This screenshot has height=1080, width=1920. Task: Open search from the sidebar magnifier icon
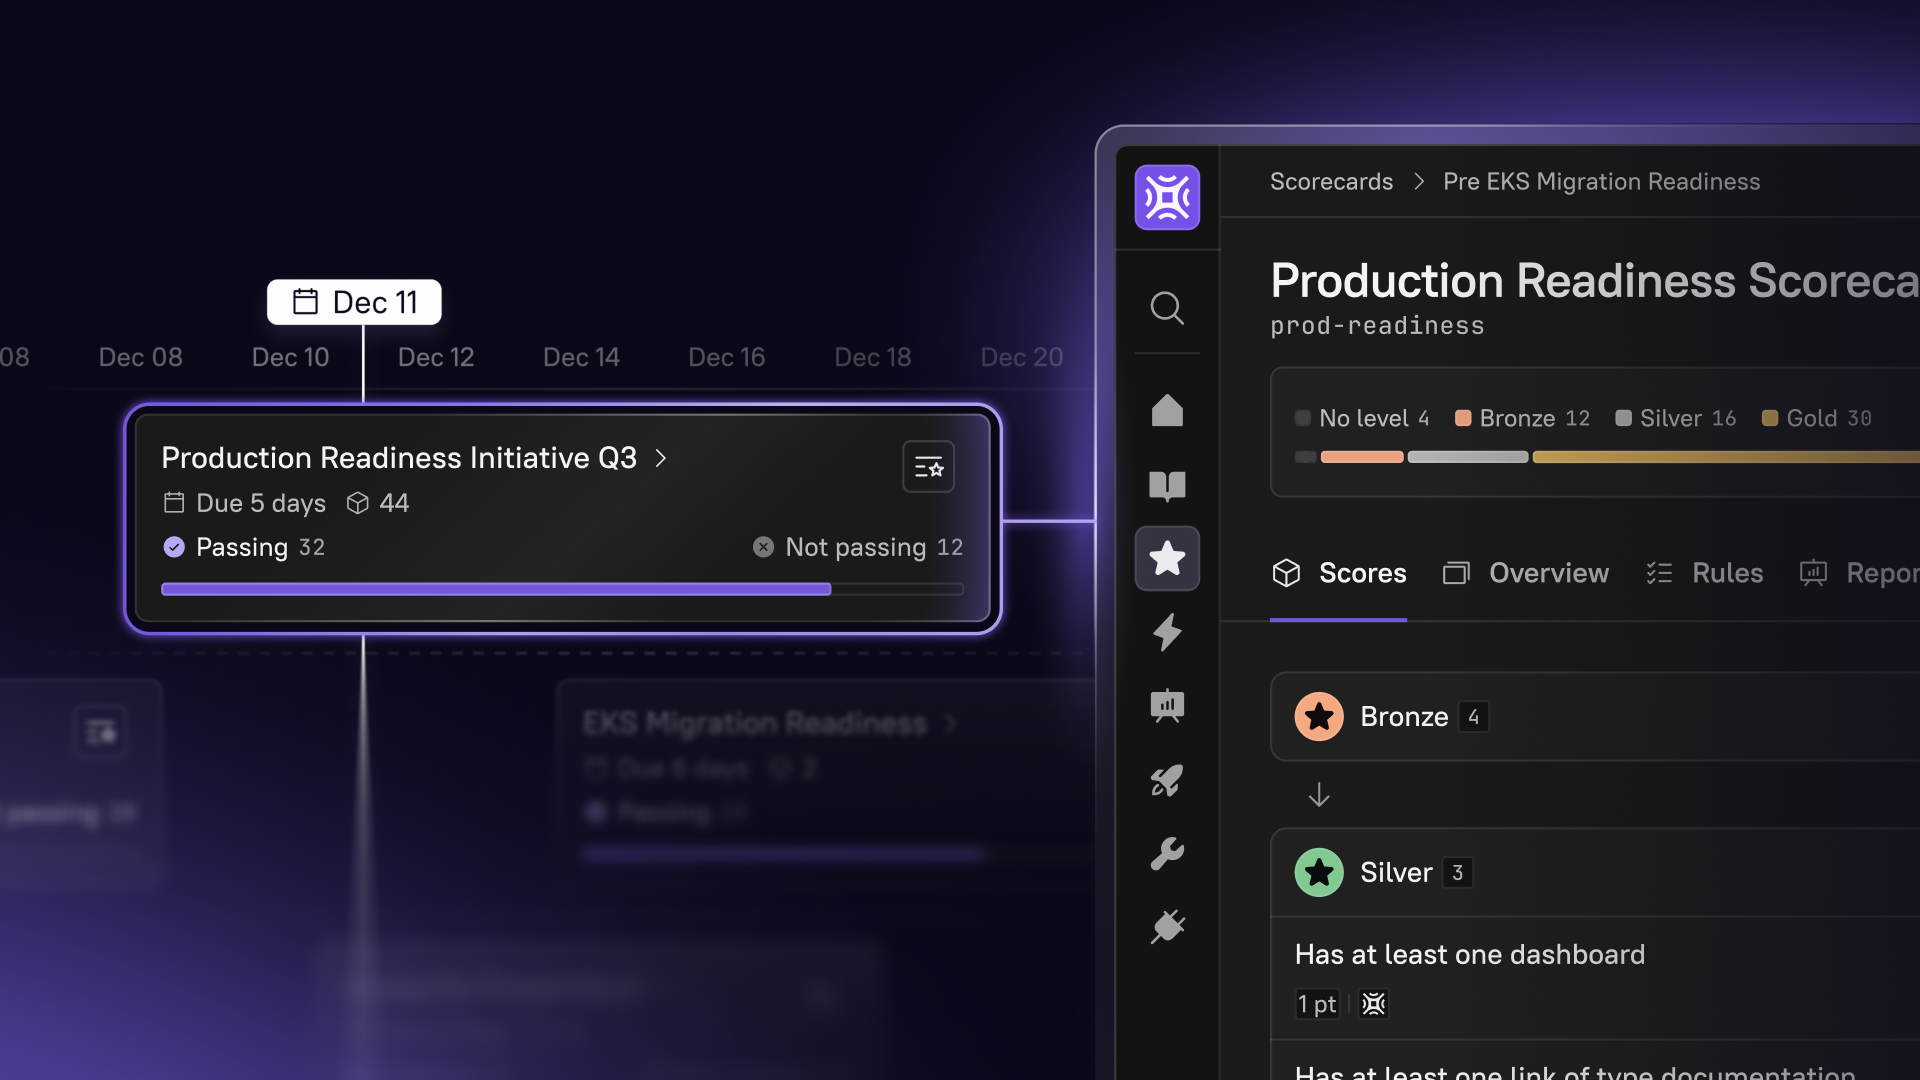pyautogui.click(x=1167, y=308)
